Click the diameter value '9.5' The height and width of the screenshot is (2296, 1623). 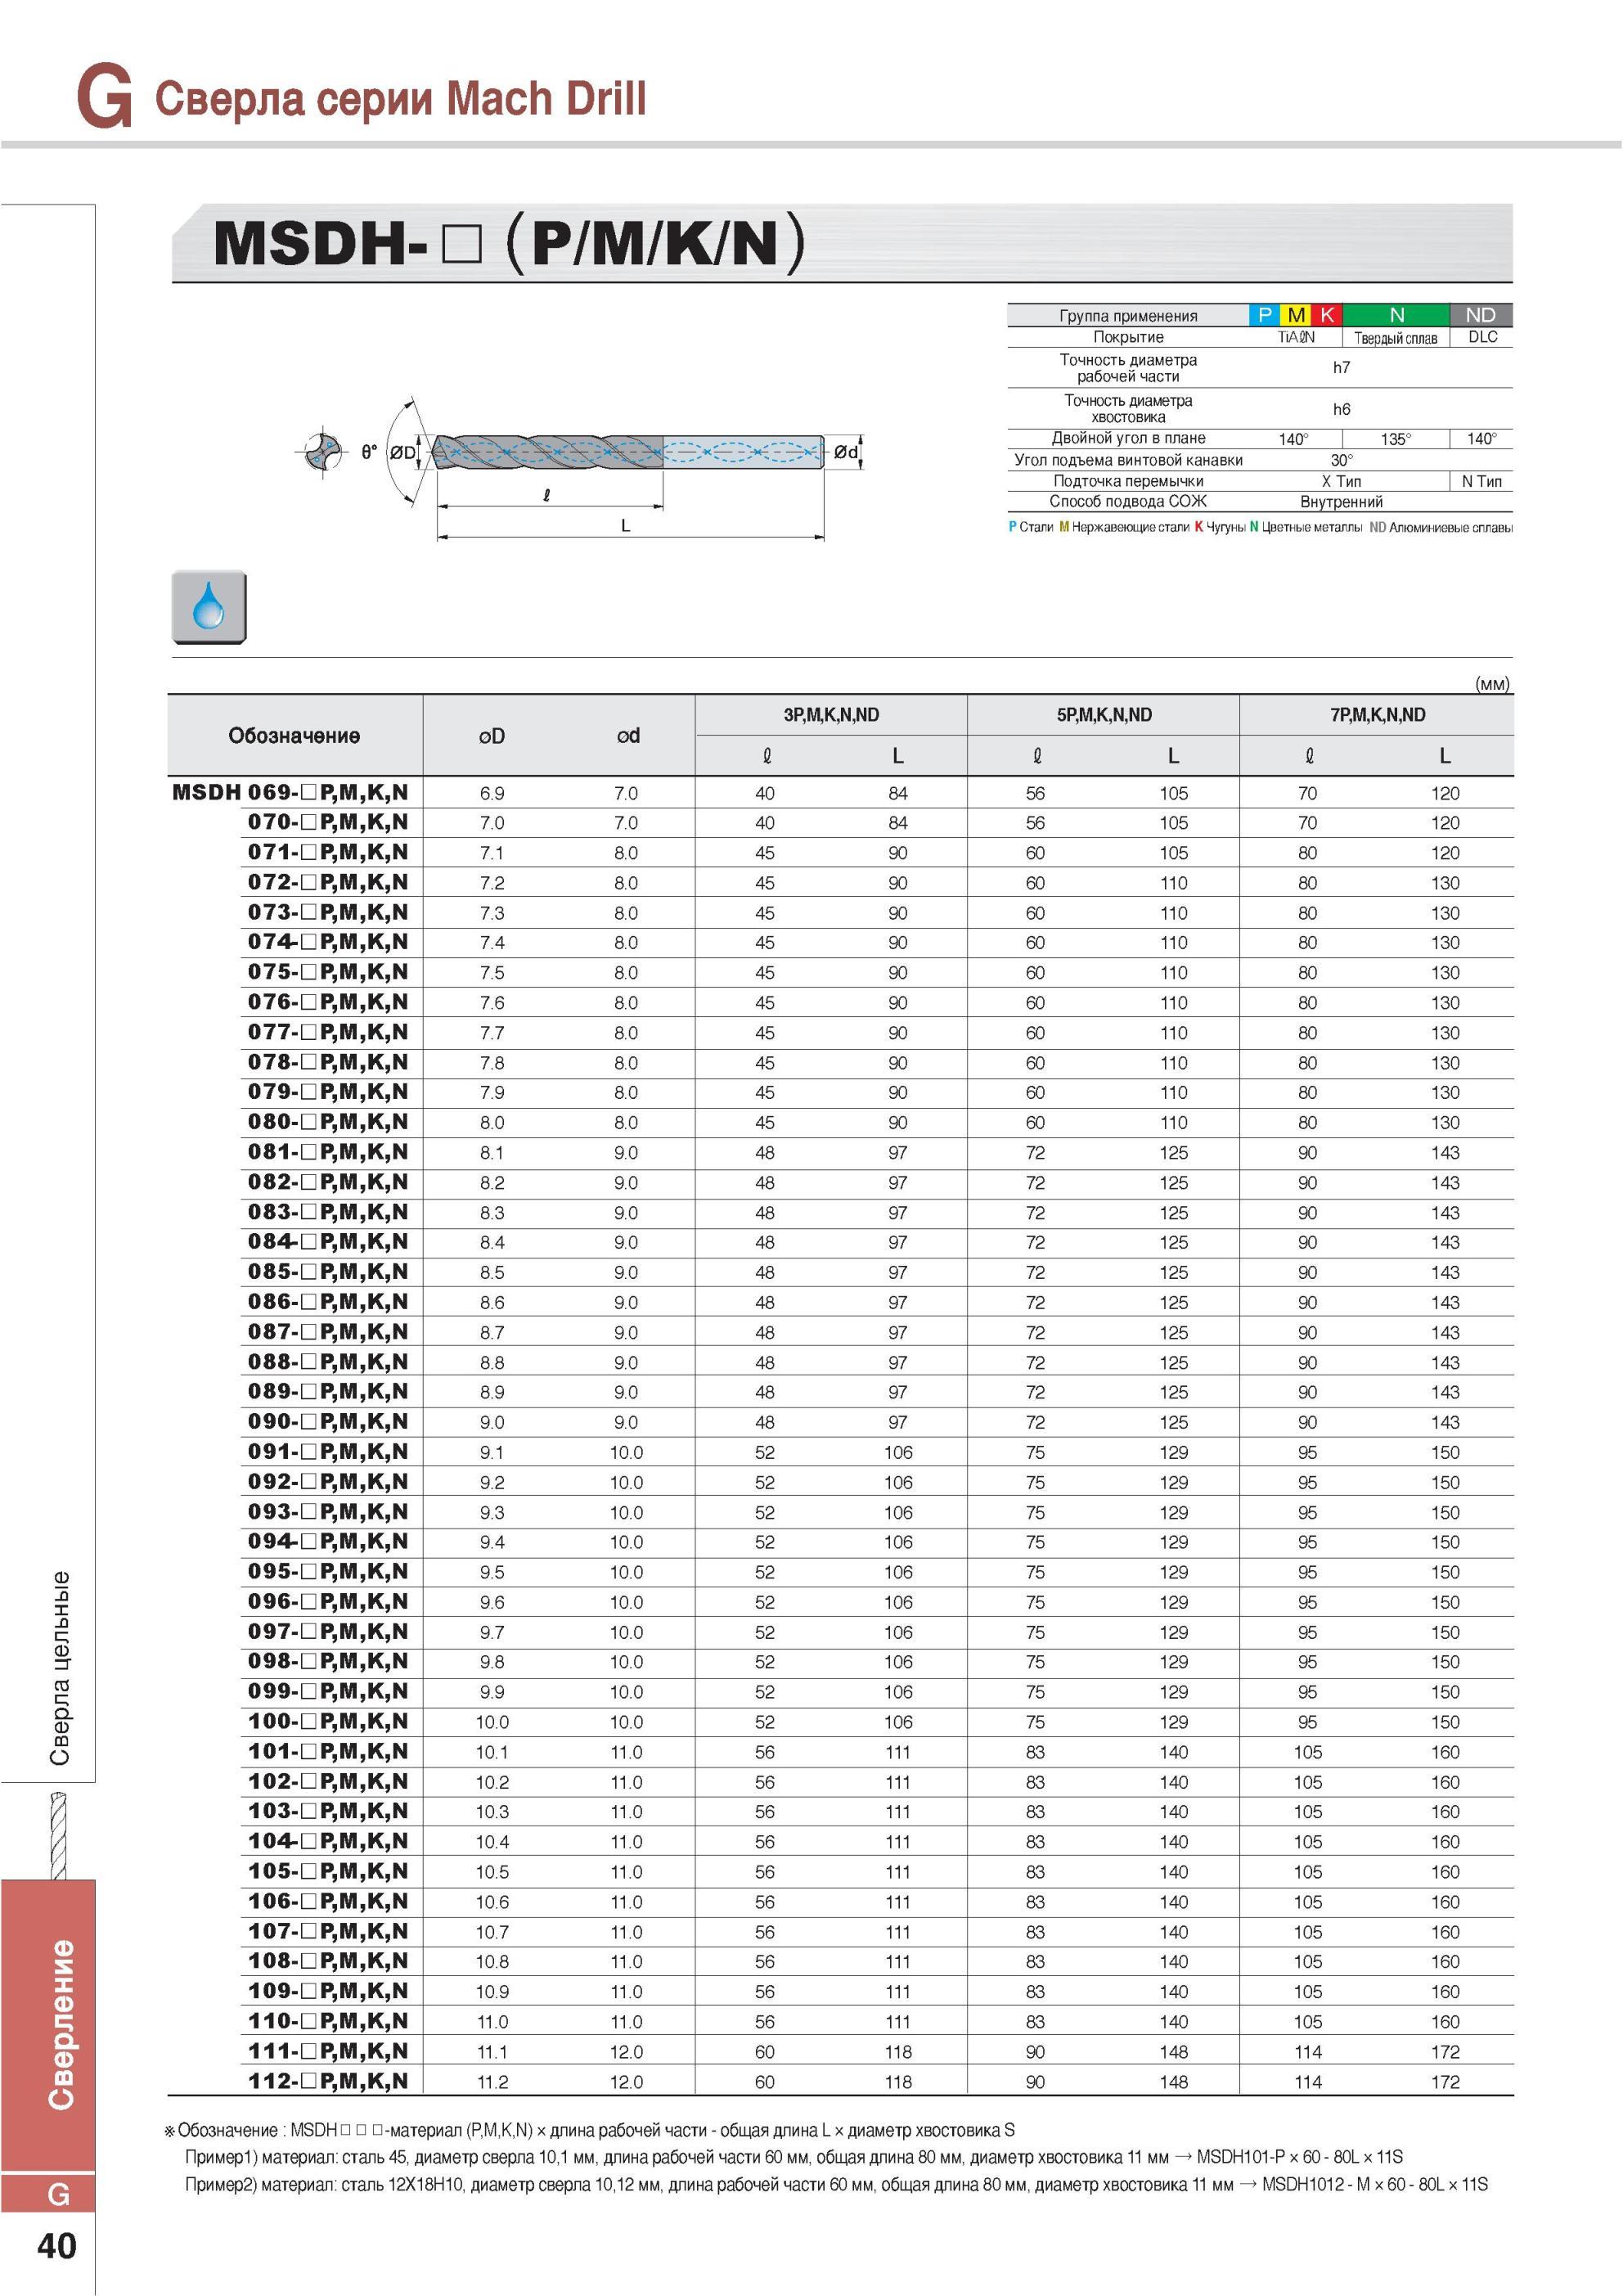[x=492, y=1572]
